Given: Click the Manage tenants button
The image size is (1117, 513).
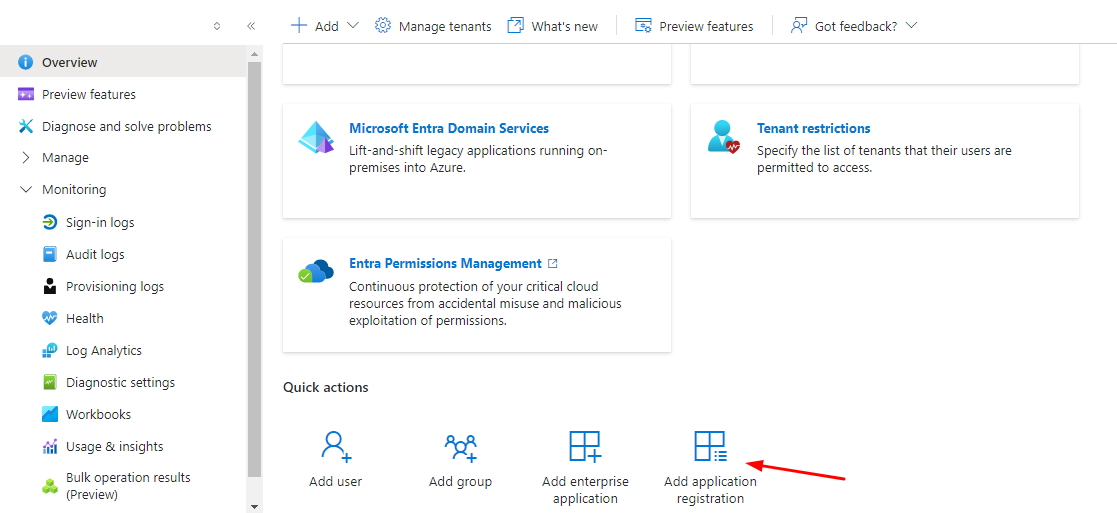Looking at the screenshot, I should click(x=433, y=26).
